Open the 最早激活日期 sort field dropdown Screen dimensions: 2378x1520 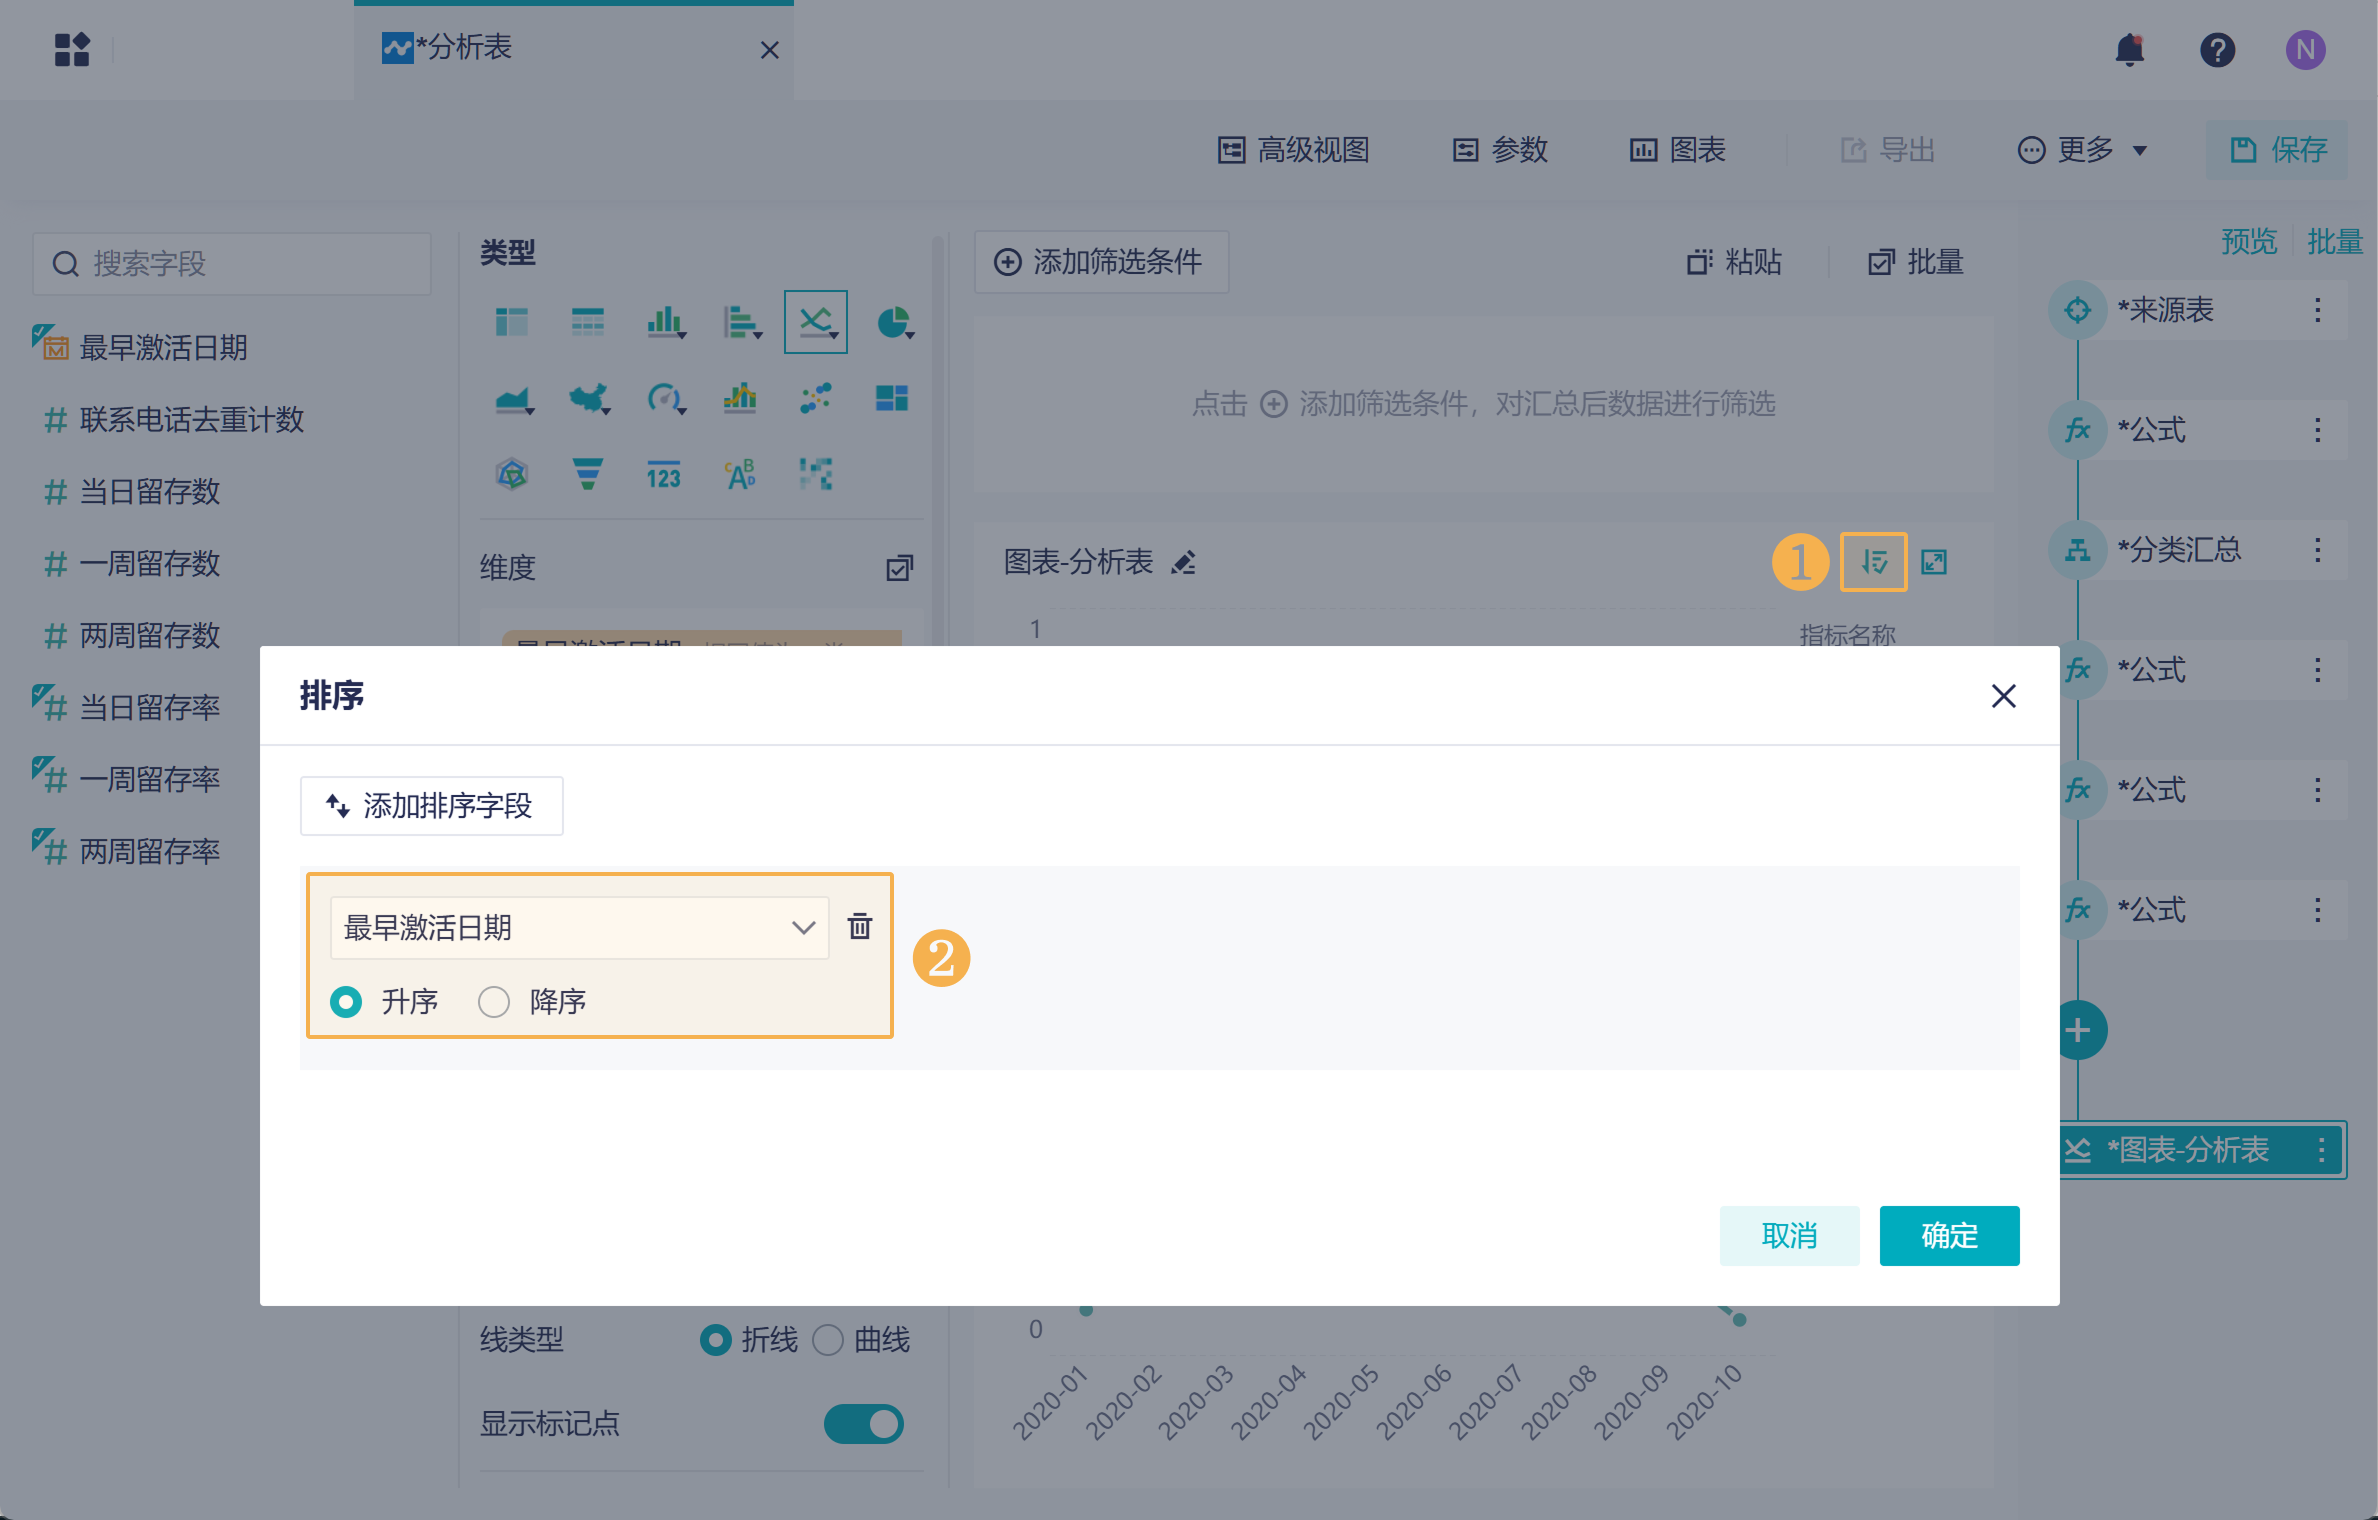click(579, 927)
